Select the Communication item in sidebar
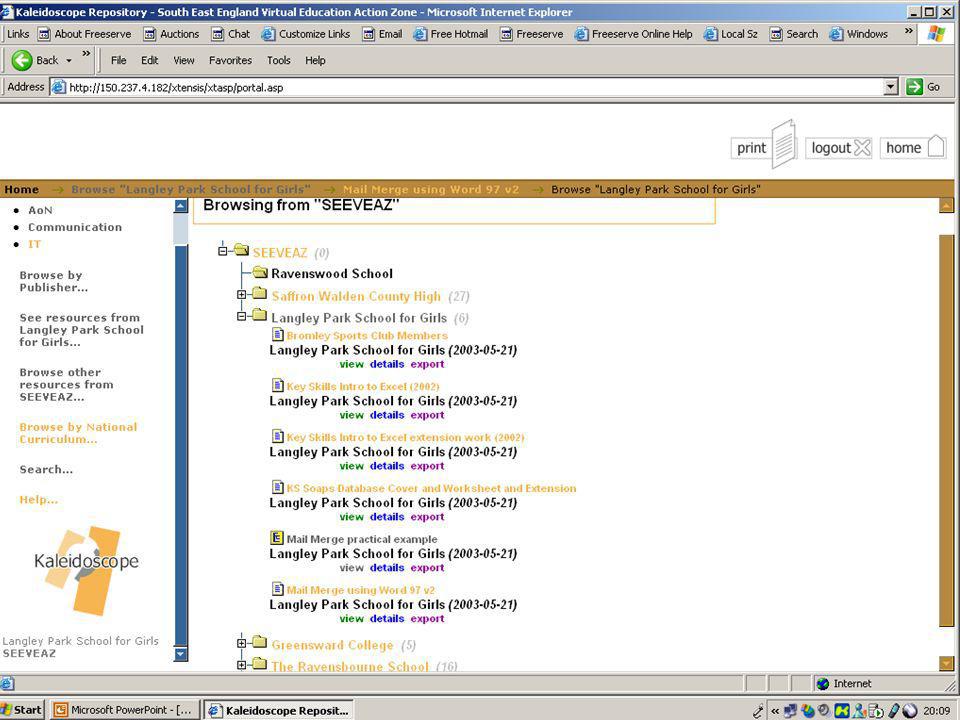Image resolution: width=960 pixels, height=720 pixels. [75, 227]
